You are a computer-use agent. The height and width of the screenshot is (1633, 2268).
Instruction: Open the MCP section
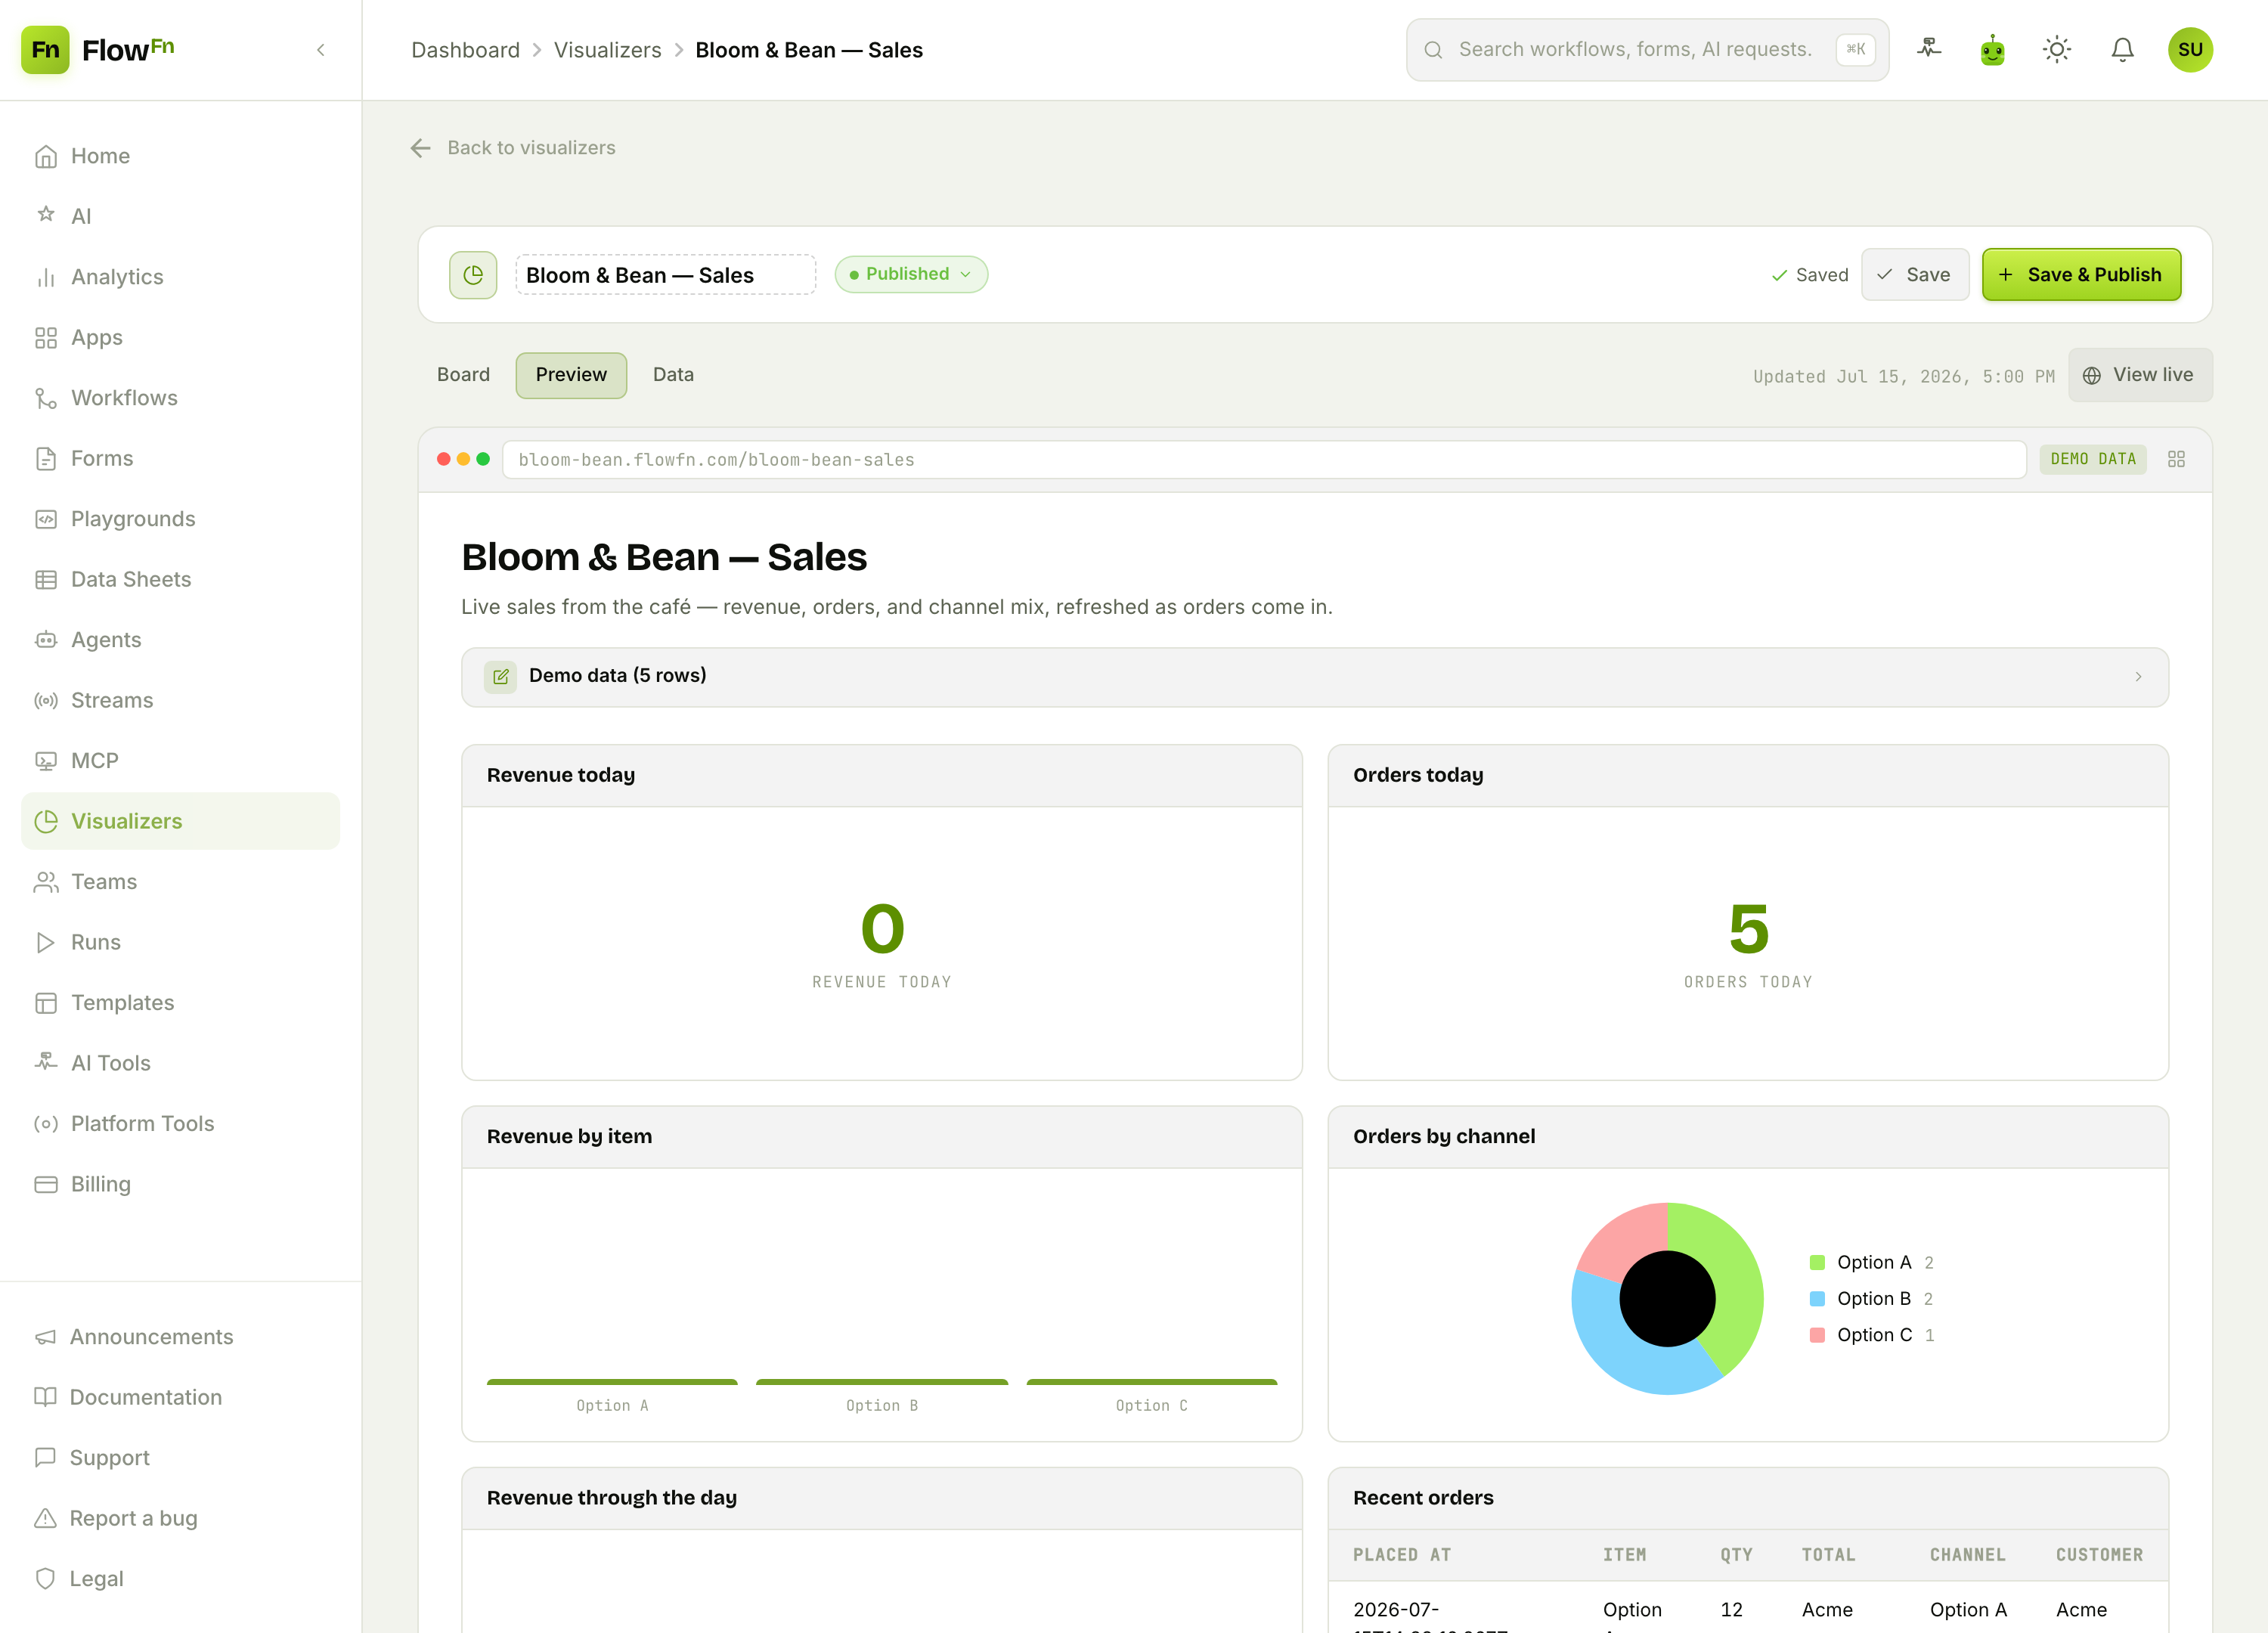click(180, 761)
